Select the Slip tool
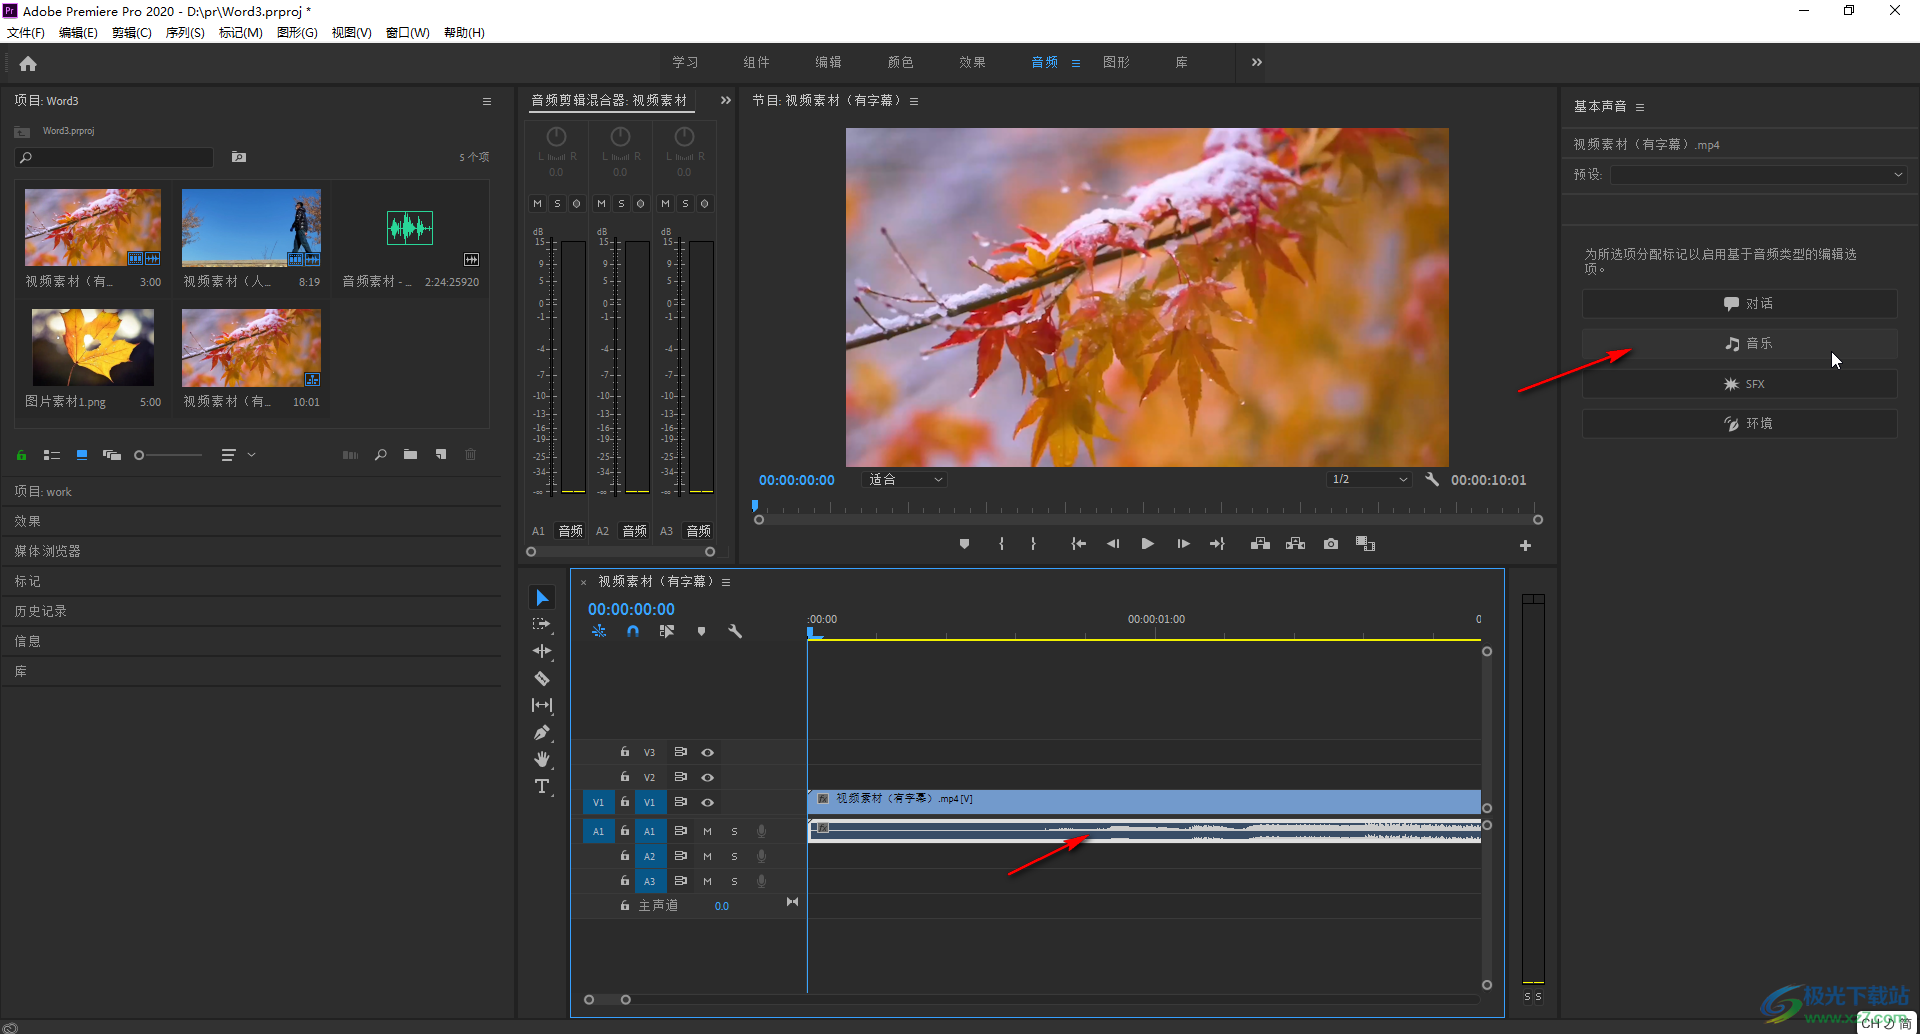The image size is (1920, 1034). (x=542, y=705)
